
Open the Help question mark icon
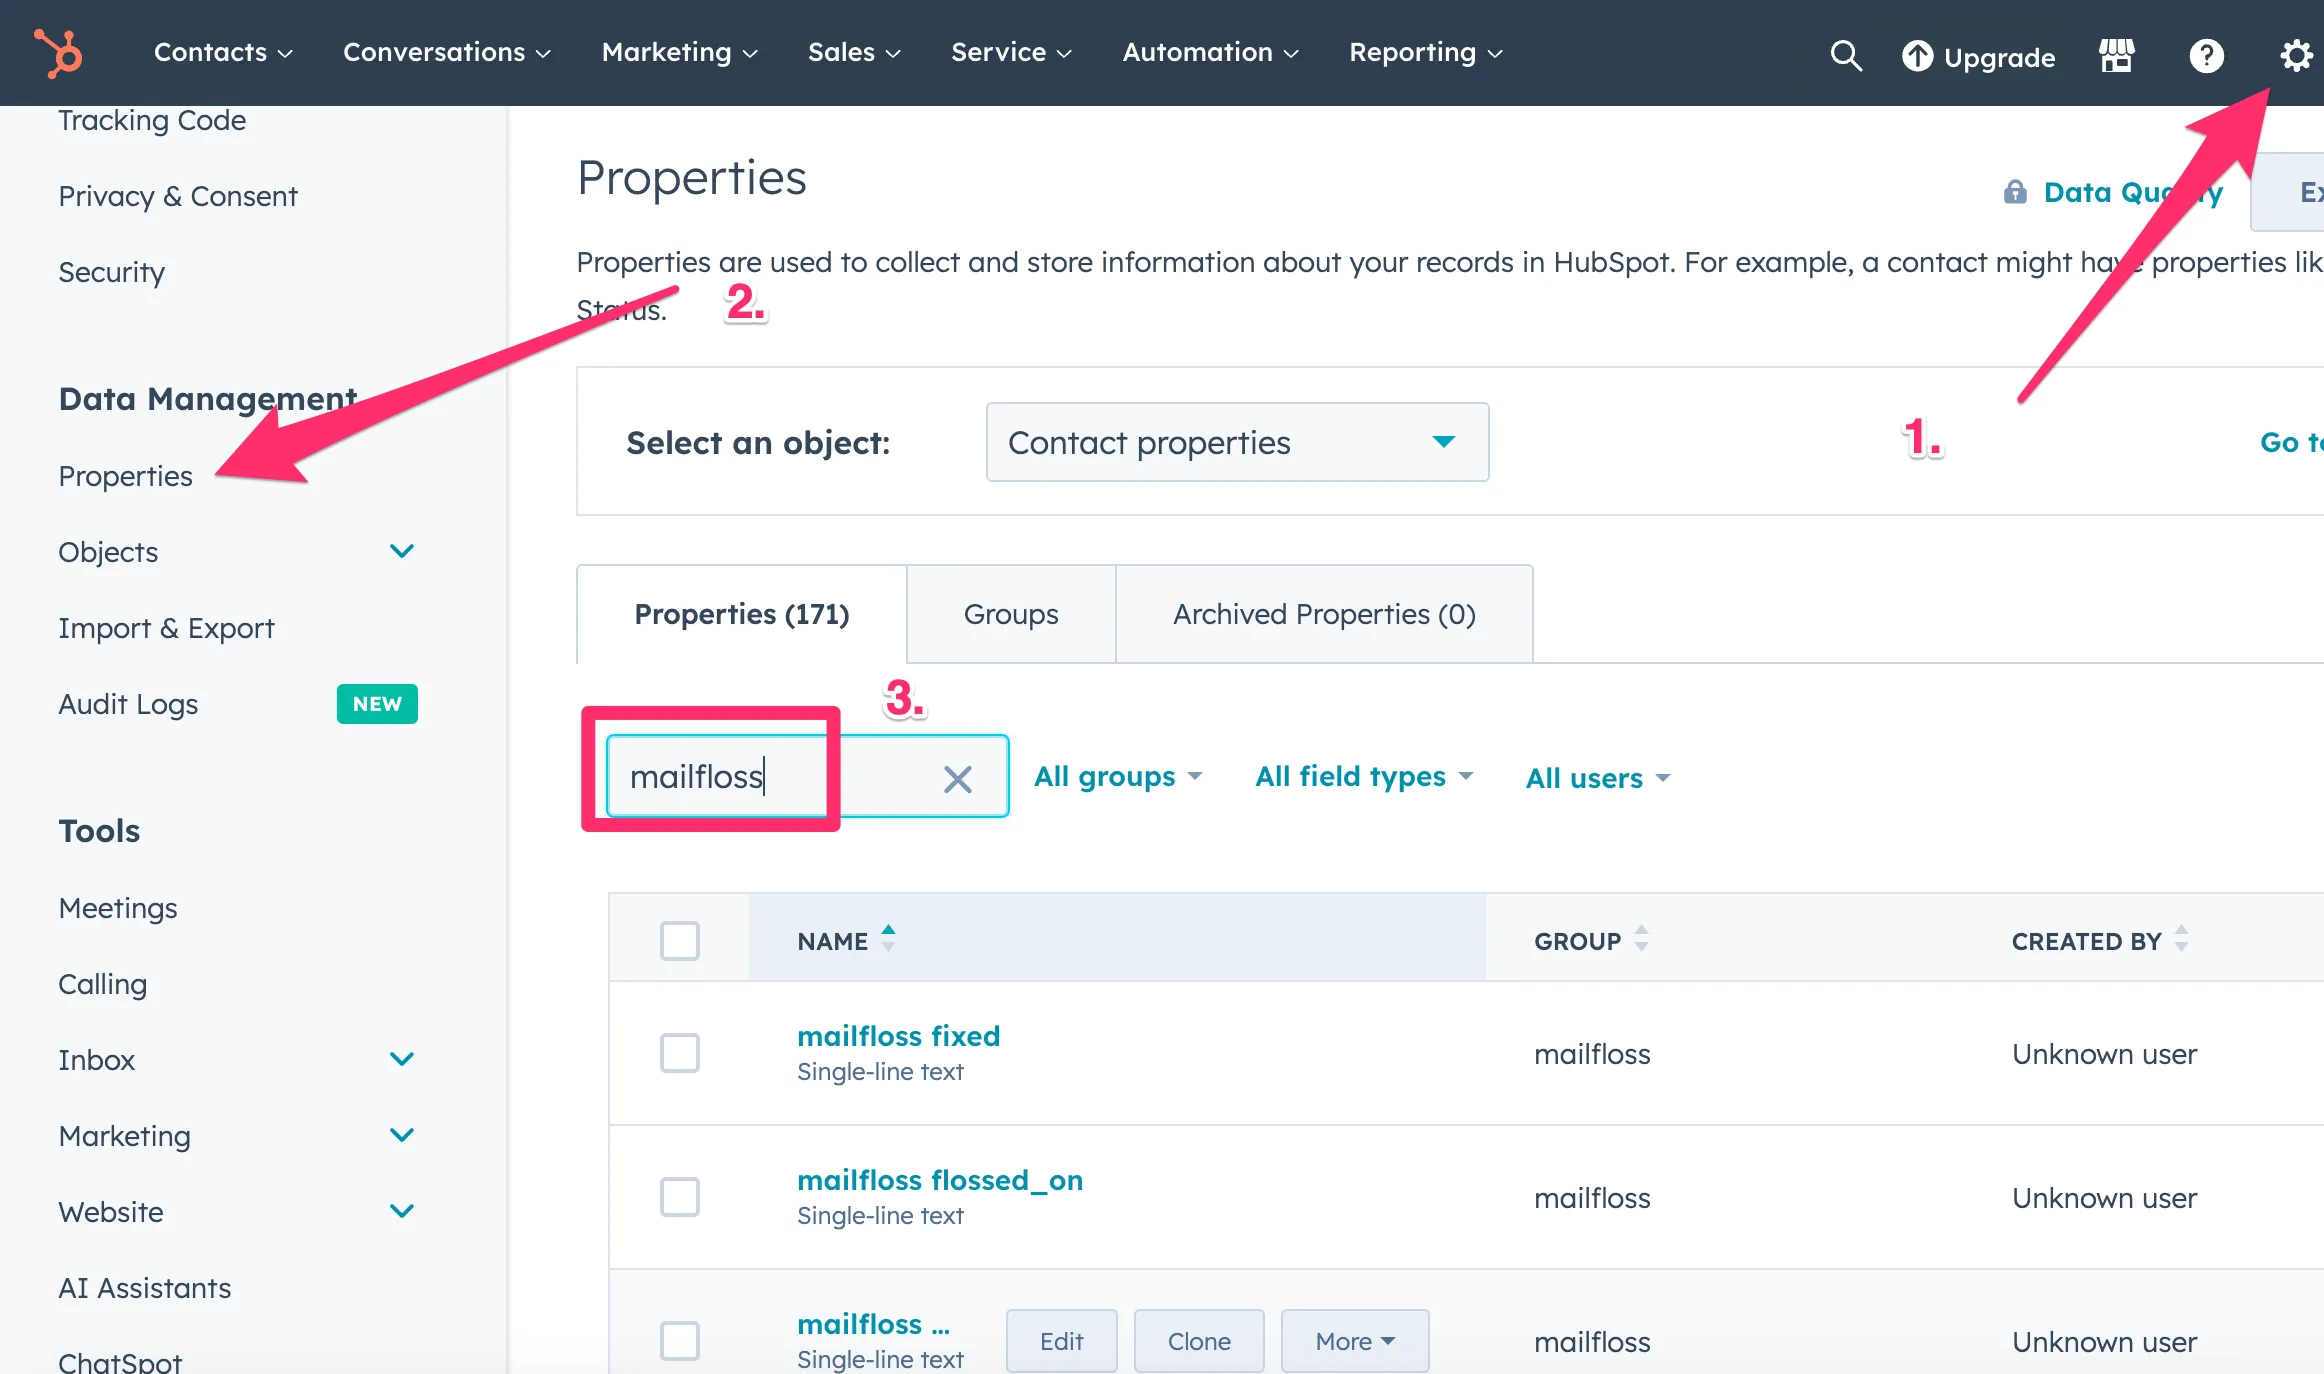click(2207, 55)
